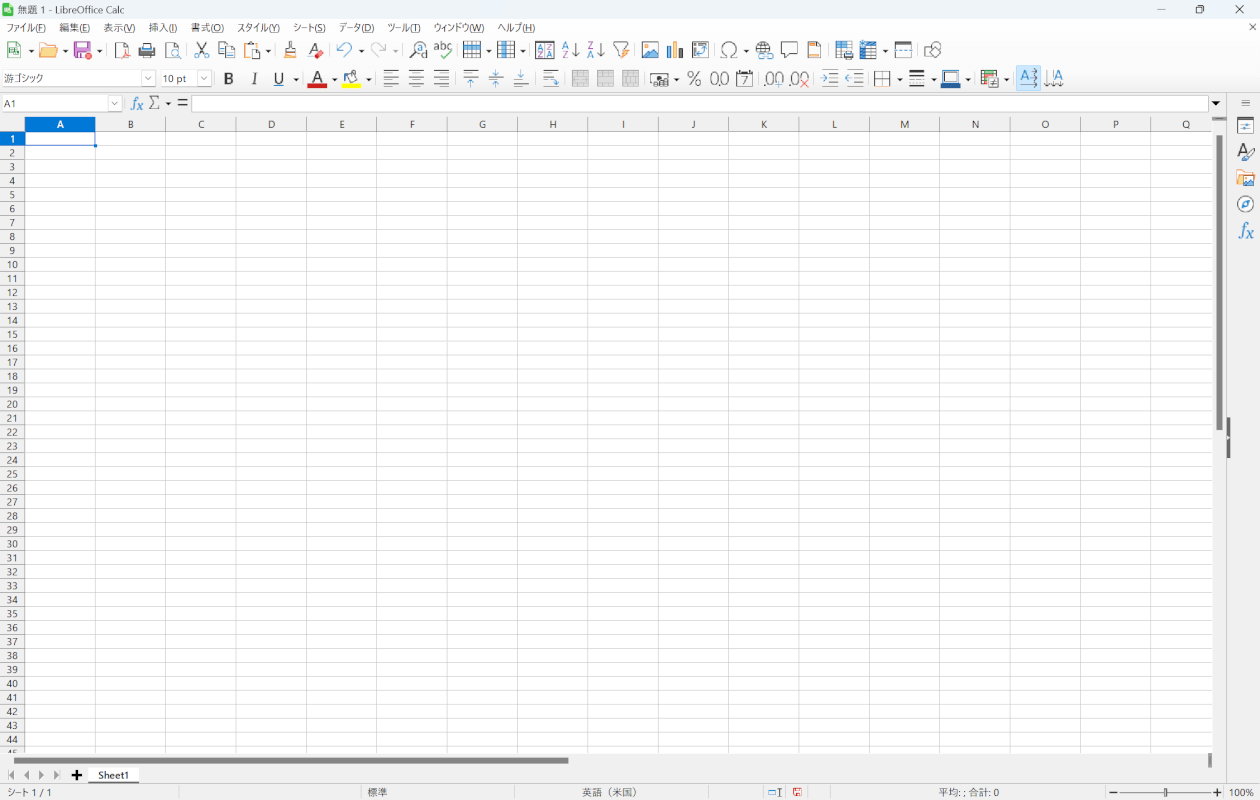Select the Clone Formatting paintbrush icon
This screenshot has height=800, width=1260.
click(290, 50)
